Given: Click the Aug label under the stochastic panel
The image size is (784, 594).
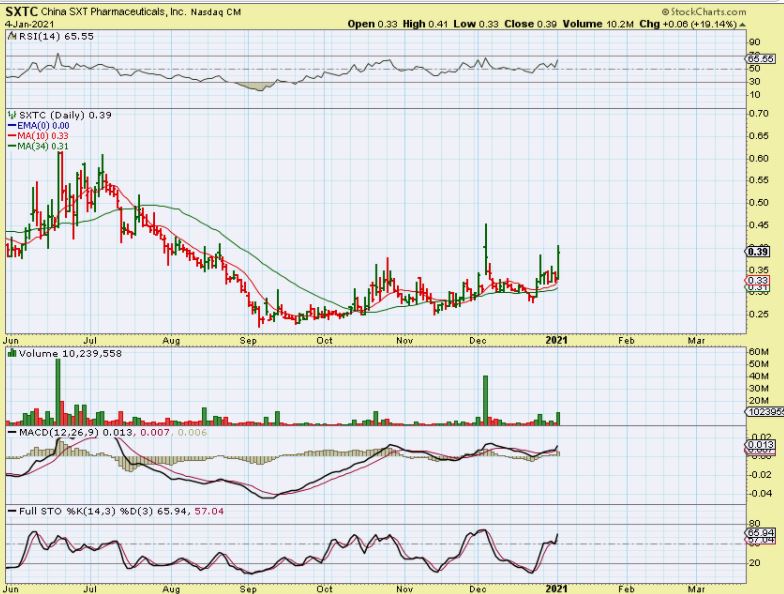Looking at the screenshot, I should [x=171, y=589].
